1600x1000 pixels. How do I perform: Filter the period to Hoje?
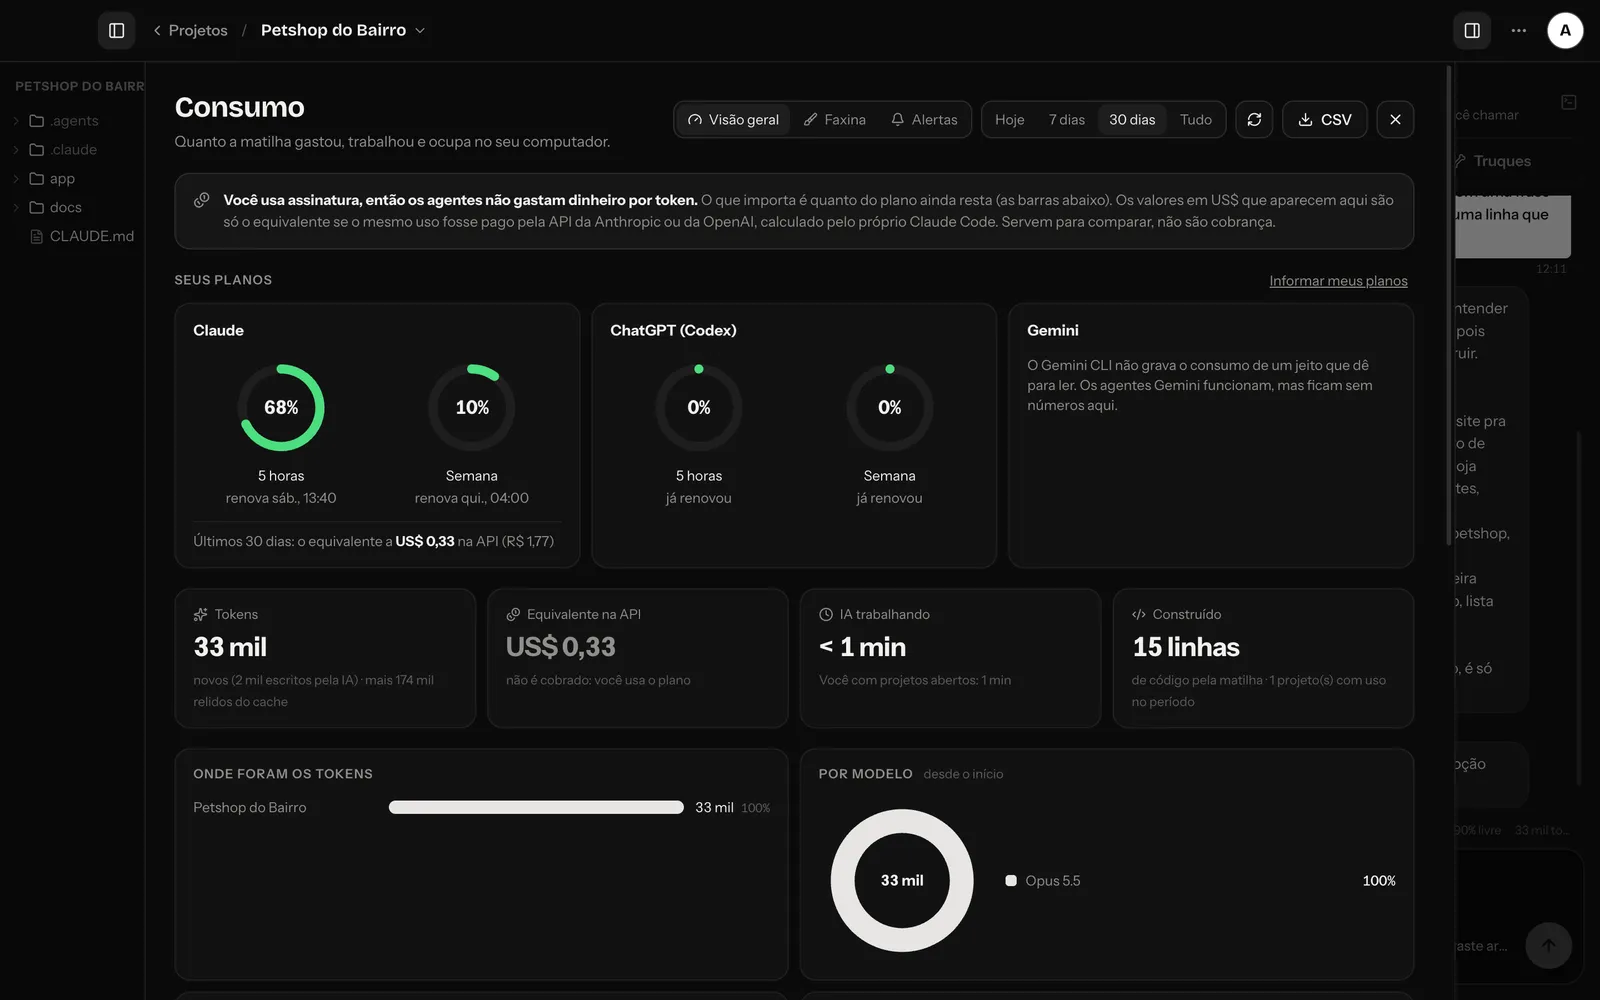pos(1010,119)
